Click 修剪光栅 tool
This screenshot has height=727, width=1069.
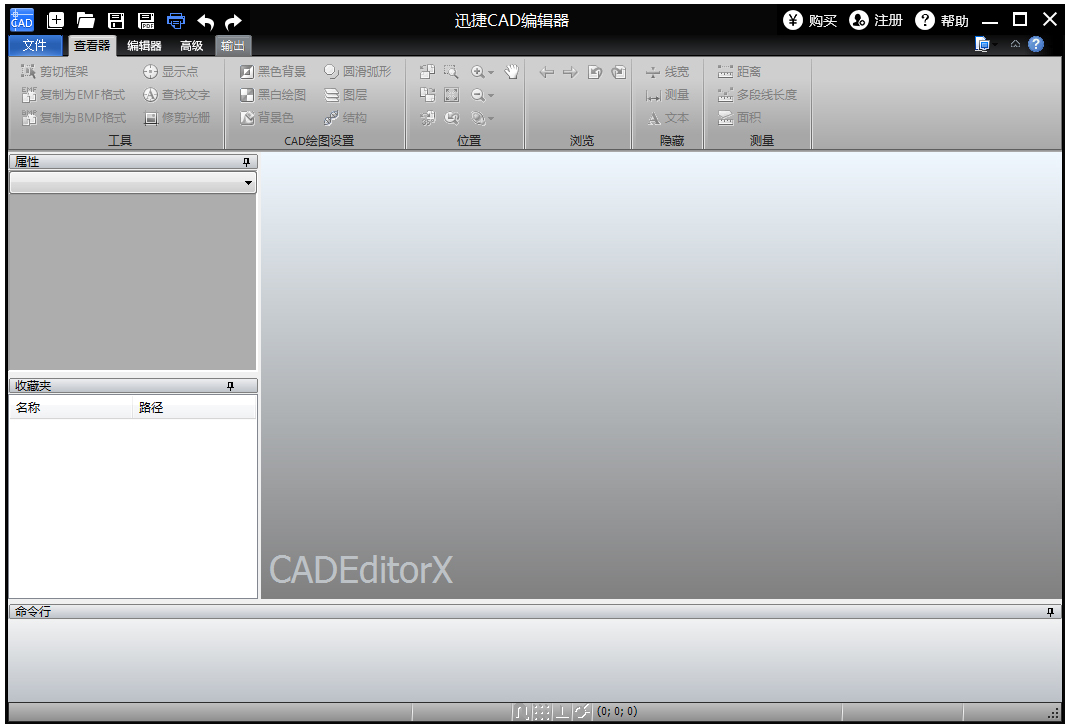pyautogui.click(x=177, y=118)
